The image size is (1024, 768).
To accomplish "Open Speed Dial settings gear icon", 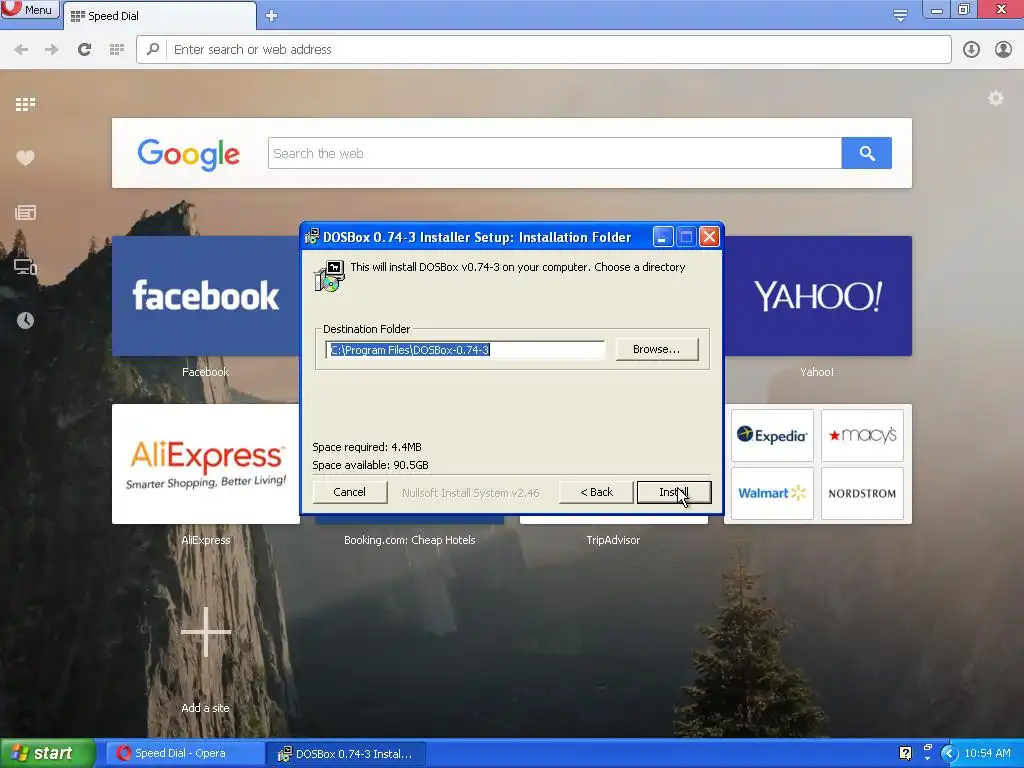I will point(995,99).
